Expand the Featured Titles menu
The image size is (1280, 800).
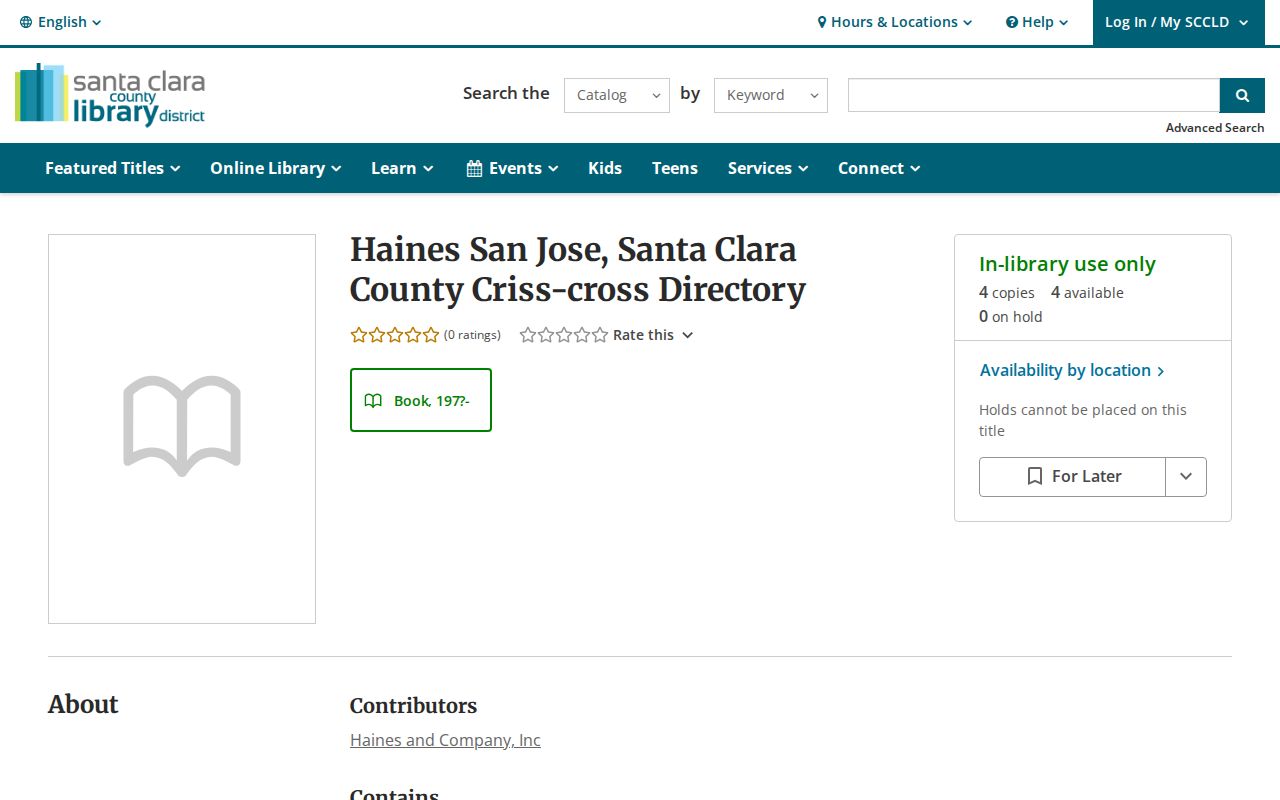coord(113,168)
